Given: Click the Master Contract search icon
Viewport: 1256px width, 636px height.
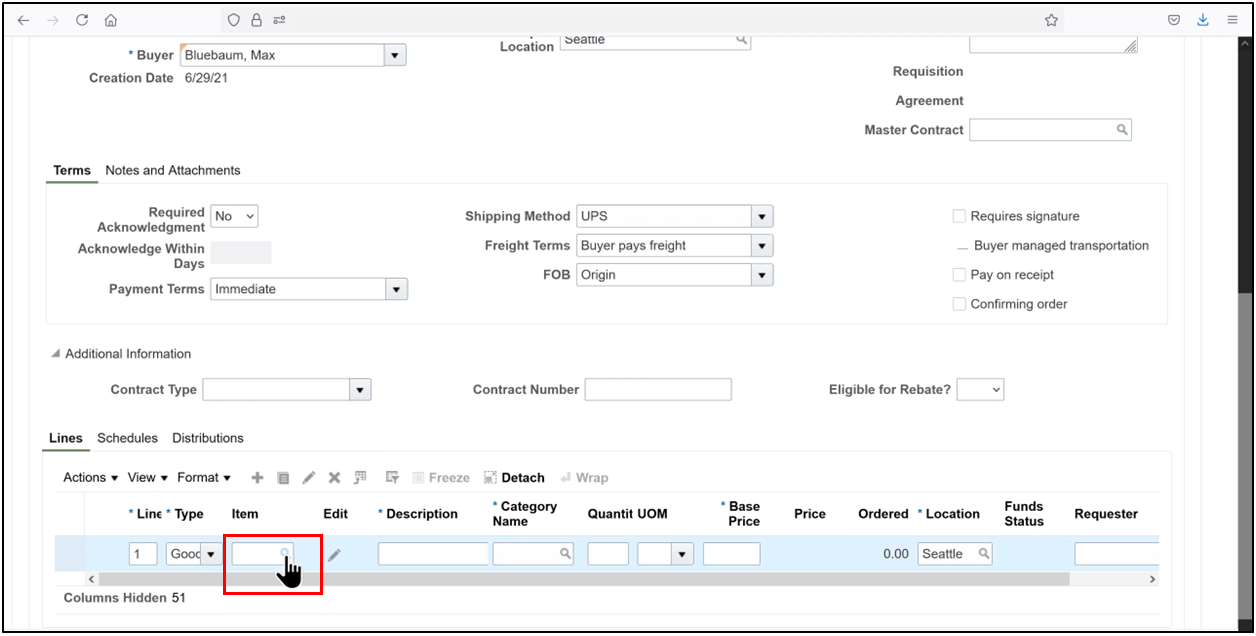Looking at the screenshot, I should pos(1121,129).
